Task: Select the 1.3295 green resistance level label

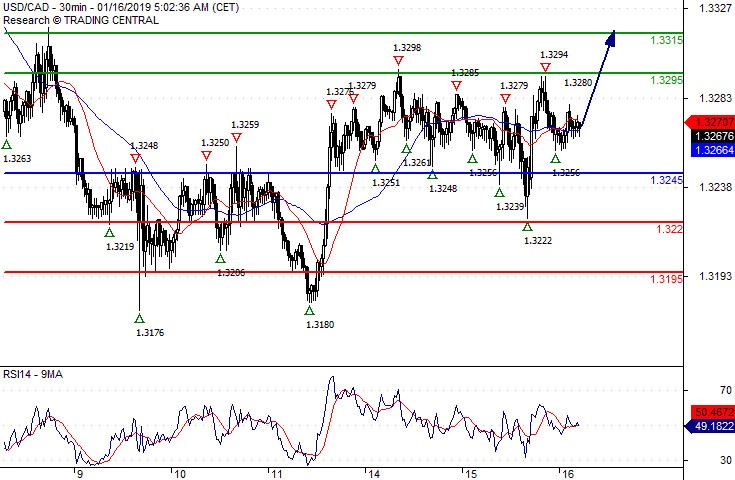Action: point(667,80)
